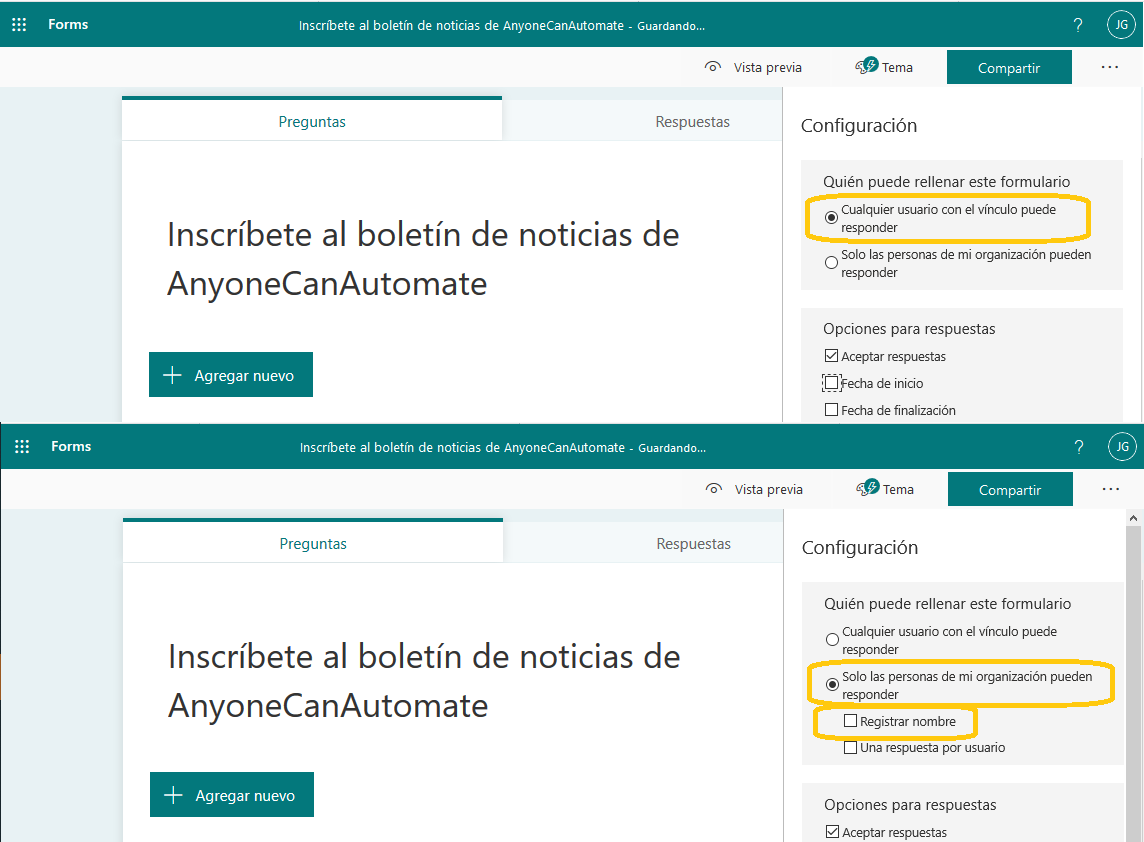Click form title heading in top window
1144x842 pixels.
(423, 259)
